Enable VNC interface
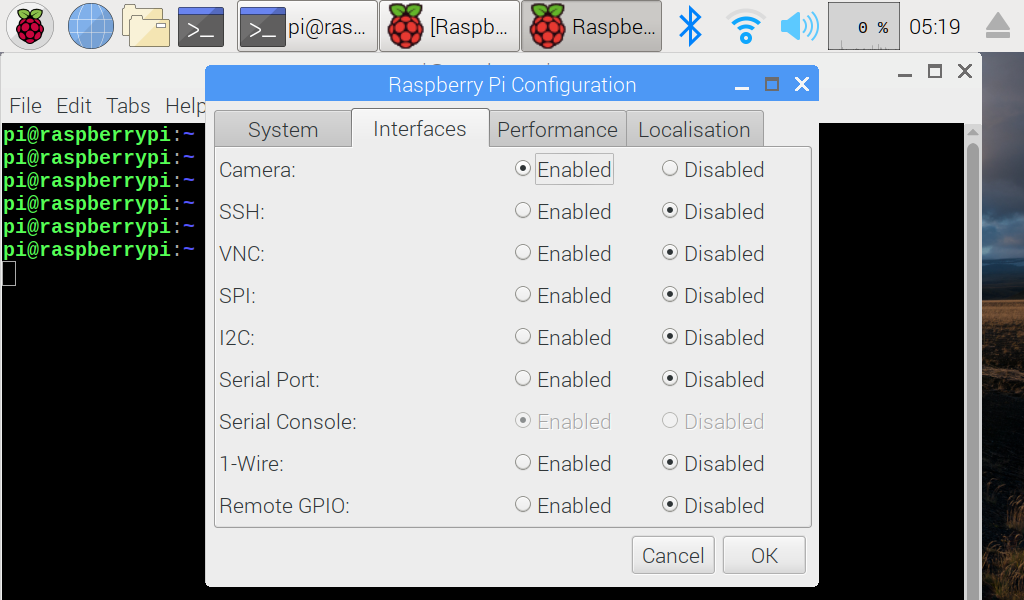The image size is (1024, 600). [523, 253]
